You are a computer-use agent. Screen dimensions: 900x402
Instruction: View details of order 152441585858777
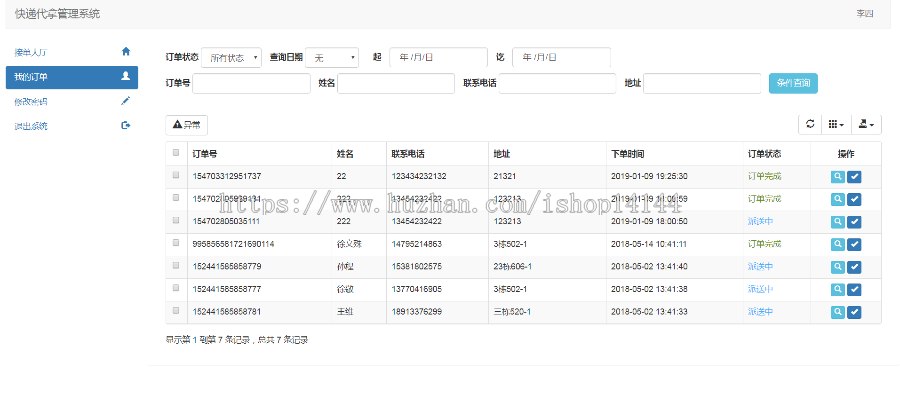pos(838,289)
